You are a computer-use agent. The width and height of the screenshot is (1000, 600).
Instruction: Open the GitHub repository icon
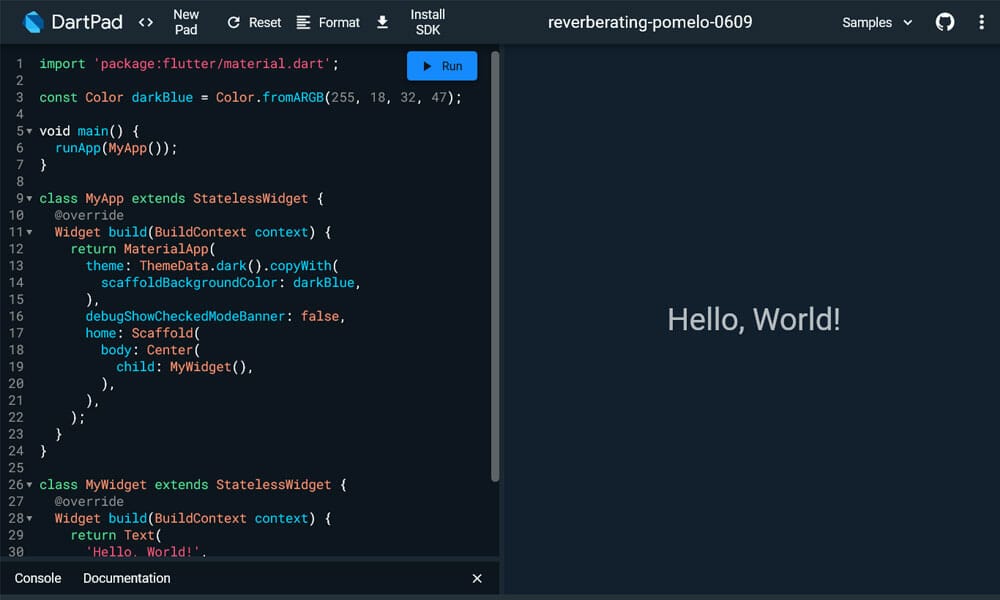coord(945,22)
